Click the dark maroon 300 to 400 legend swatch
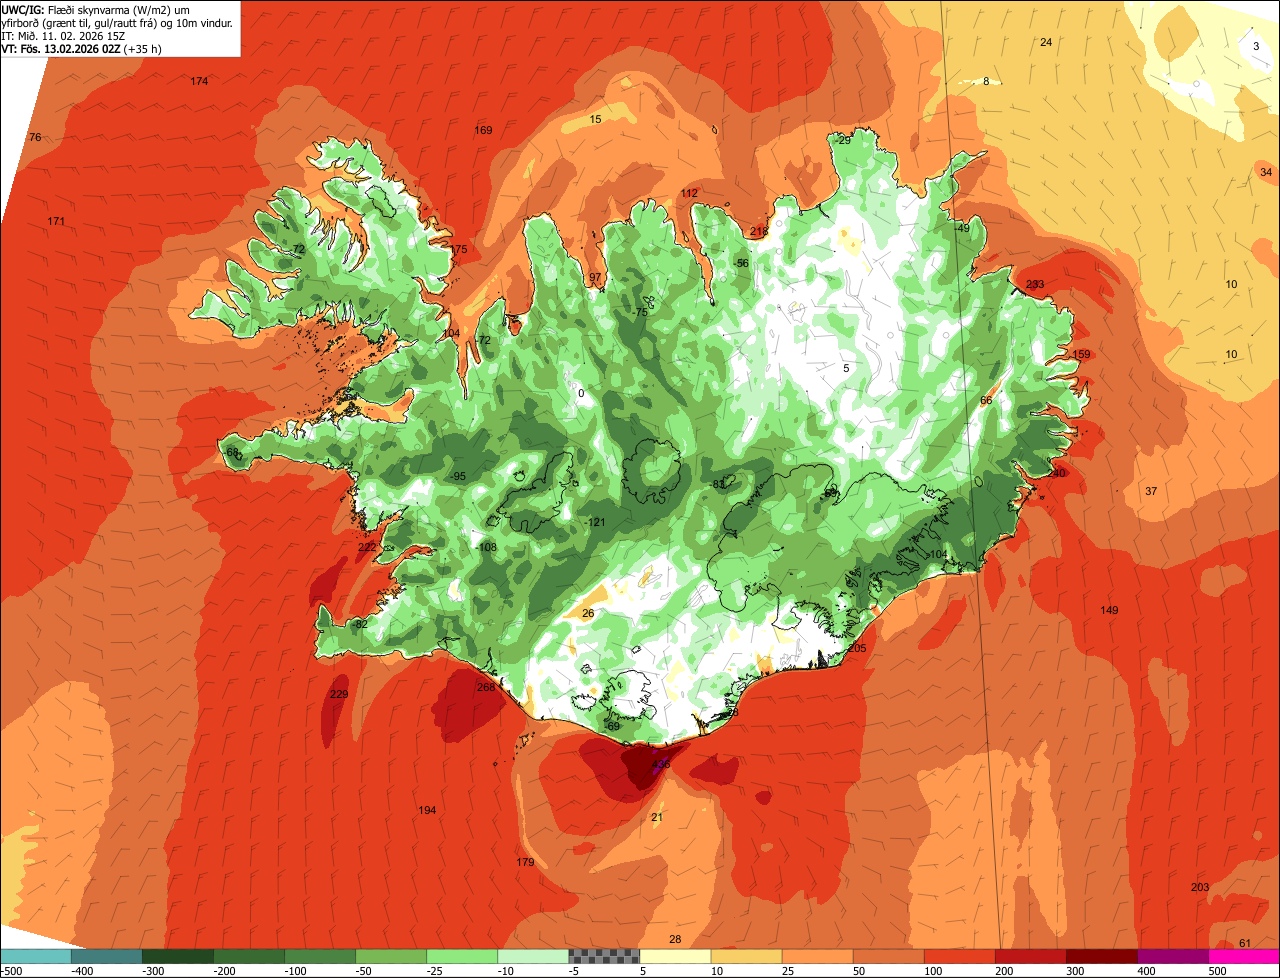 [x=1100, y=956]
